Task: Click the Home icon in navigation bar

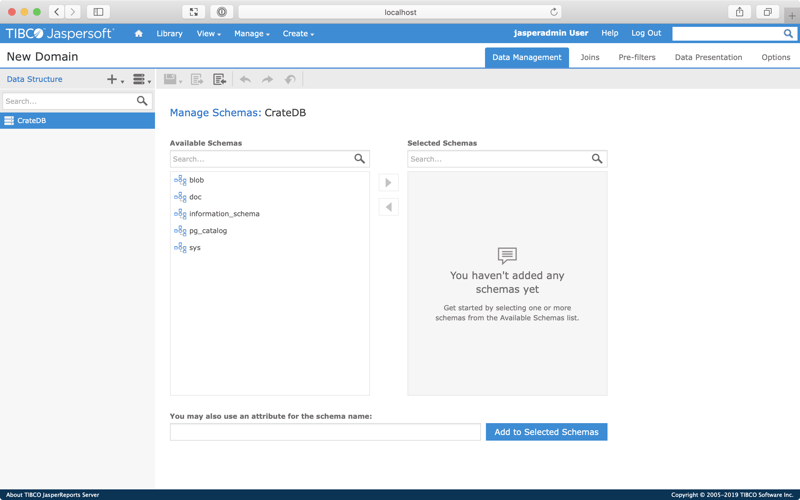Action: [138, 34]
